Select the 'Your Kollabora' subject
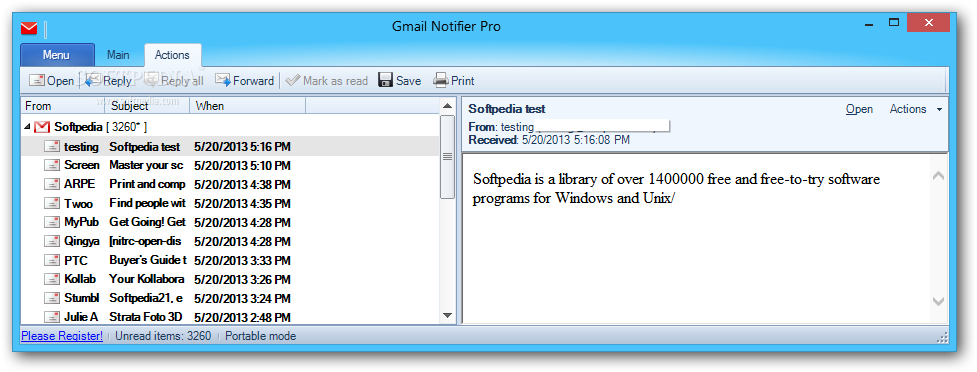The image size is (977, 372). click(146, 279)
